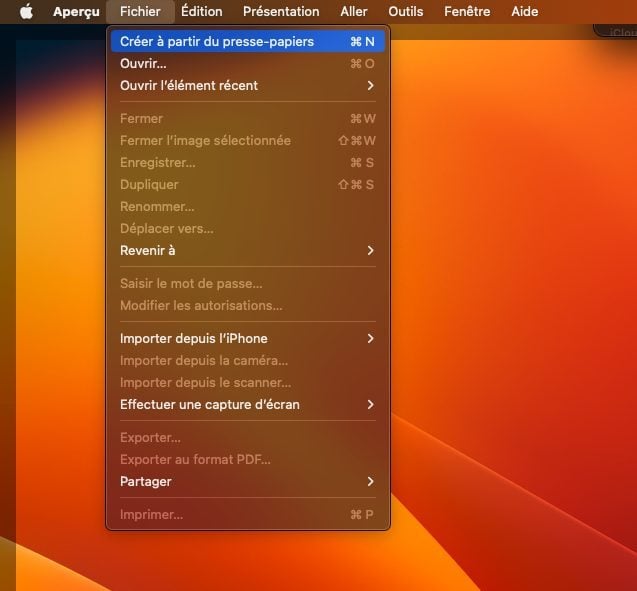Click Fermer l'image sélectionnée entry
The image size is (637, 591).
(x=248, y=141)
